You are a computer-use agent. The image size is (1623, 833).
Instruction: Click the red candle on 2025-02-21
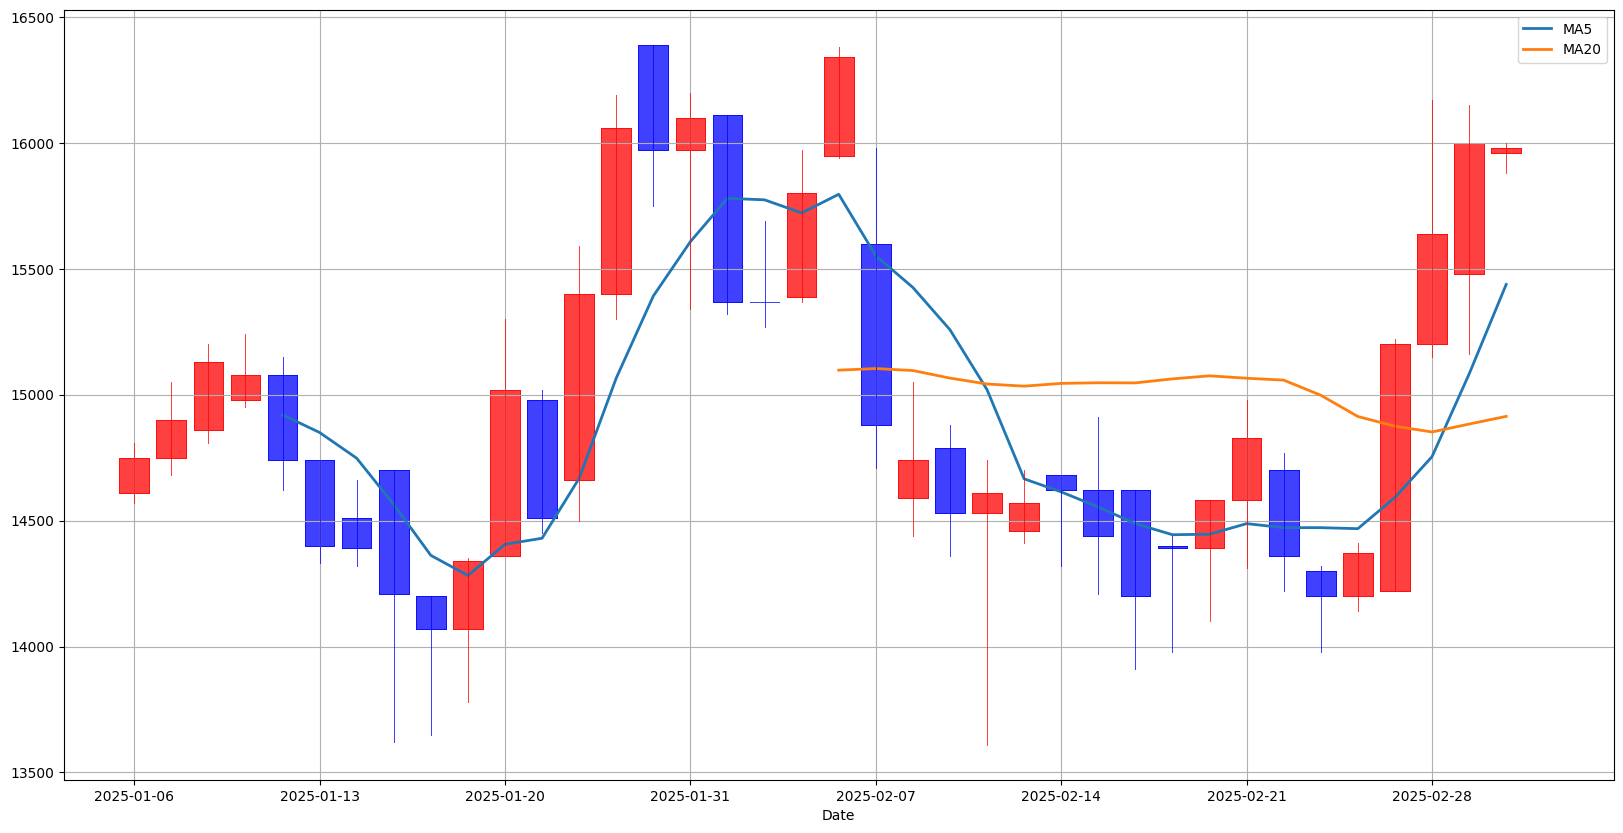tap(1247, 469)
